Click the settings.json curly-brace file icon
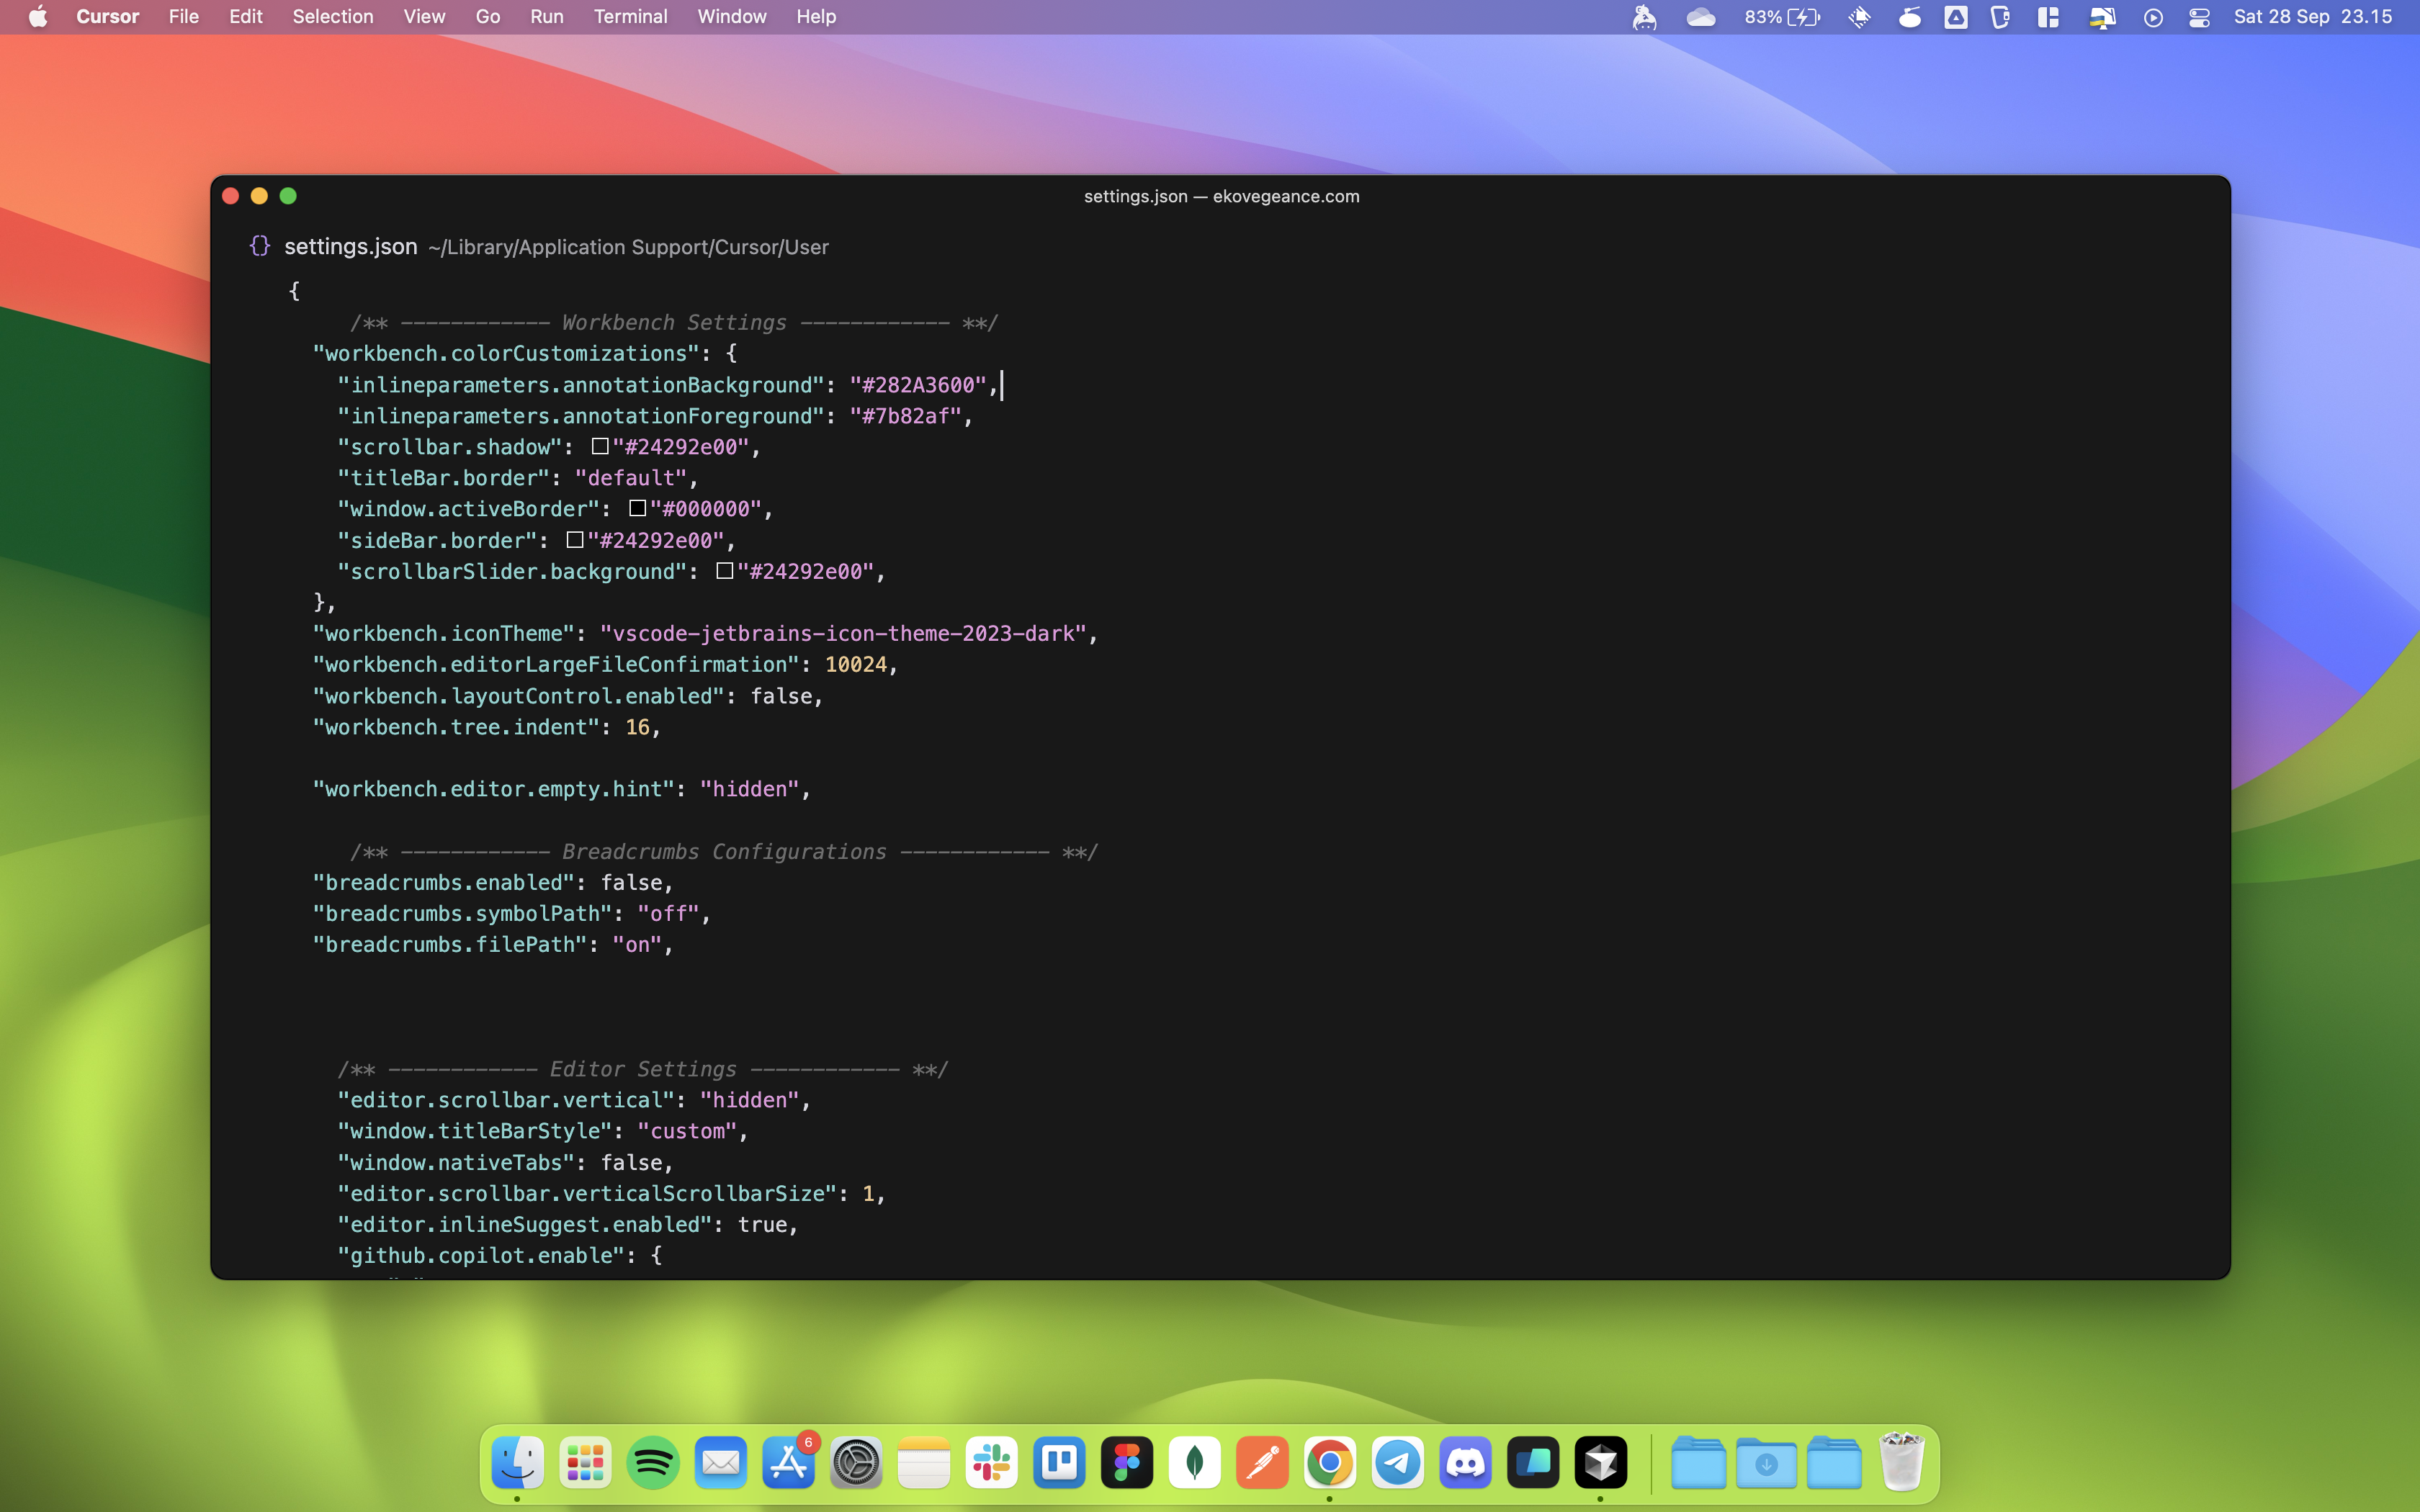The width and height of the screenshot is (2420, 1512). click(x=259, y=246)
